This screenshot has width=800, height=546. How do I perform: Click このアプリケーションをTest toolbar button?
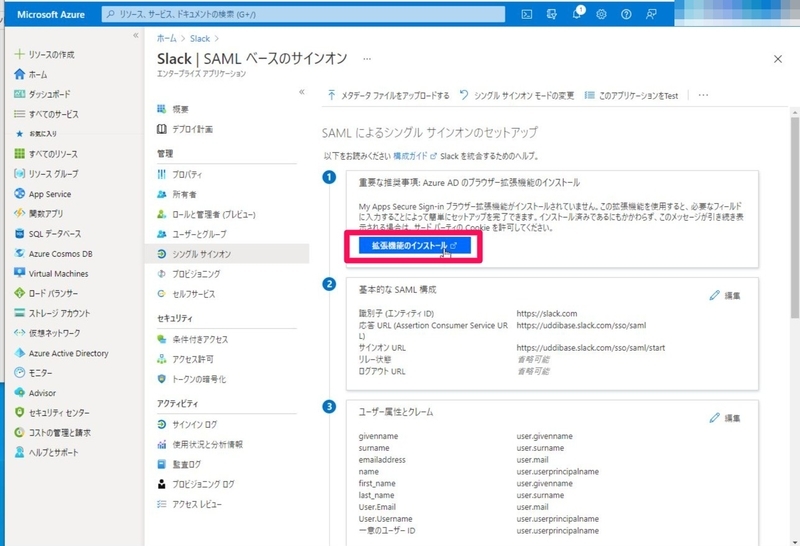pos(632,95)
